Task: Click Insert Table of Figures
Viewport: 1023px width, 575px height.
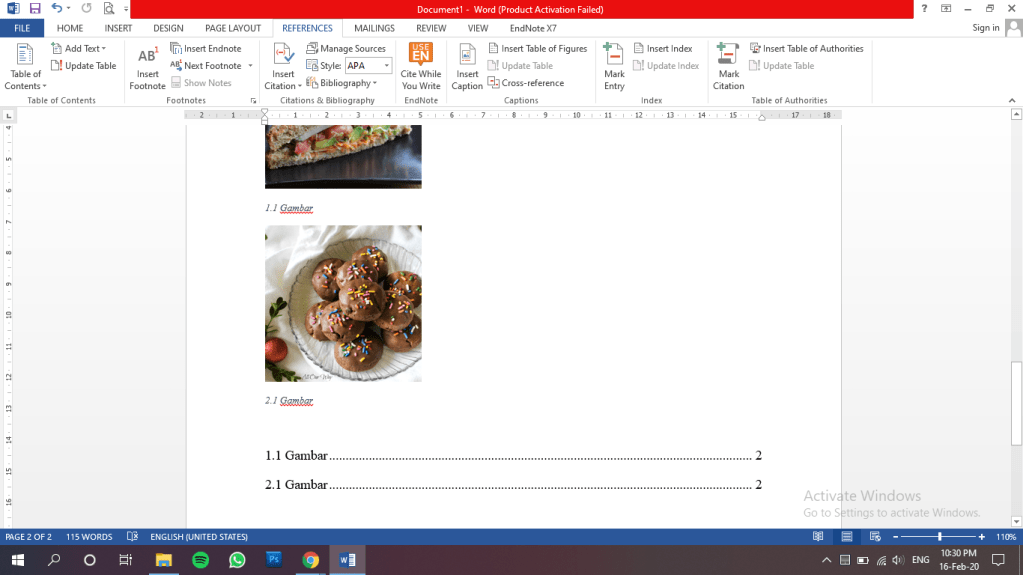Action: point(537,48)
